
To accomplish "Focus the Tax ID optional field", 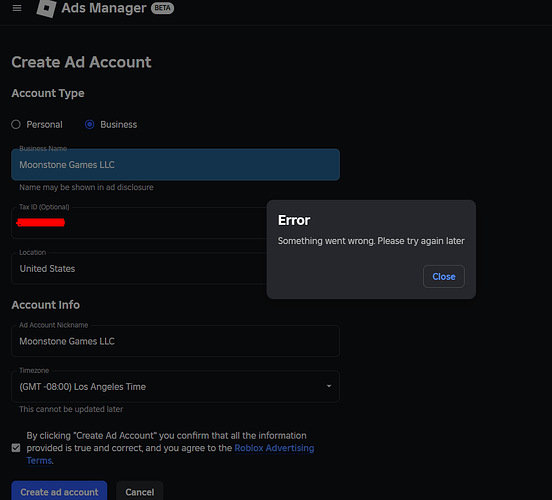I will (139, 223).
